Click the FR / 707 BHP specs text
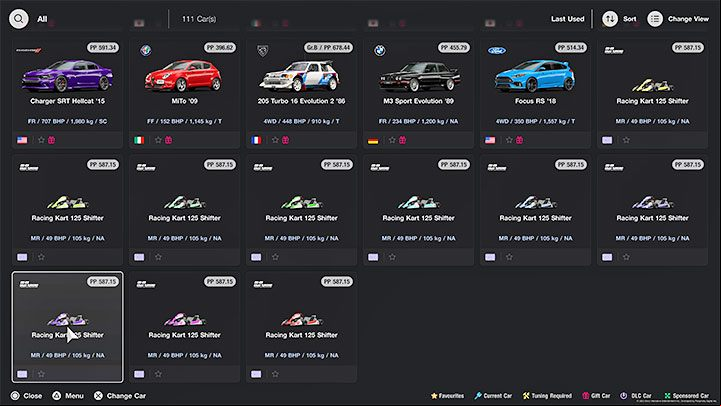The image size is (721, 406). tap(67, 121)
